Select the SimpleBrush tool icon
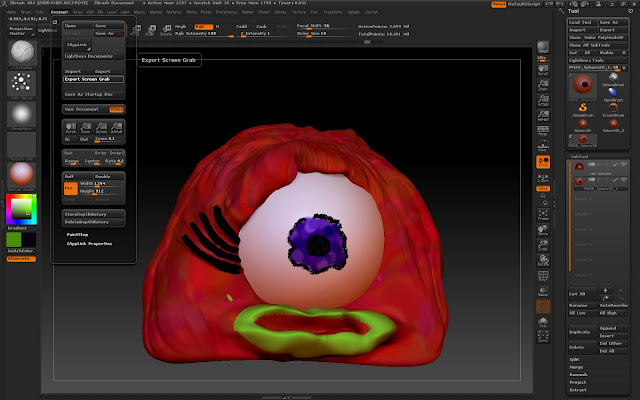 click(582, 109)
